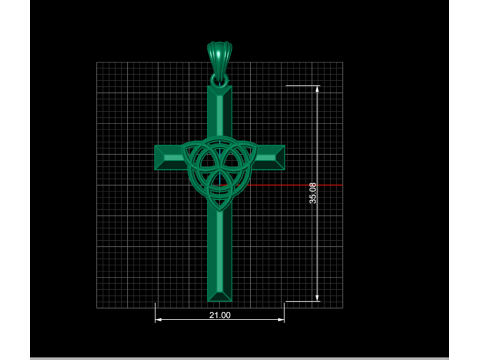Select the jump ring below the bail
Viewport: 480px width, 360px height.
[x=220, y=80]
